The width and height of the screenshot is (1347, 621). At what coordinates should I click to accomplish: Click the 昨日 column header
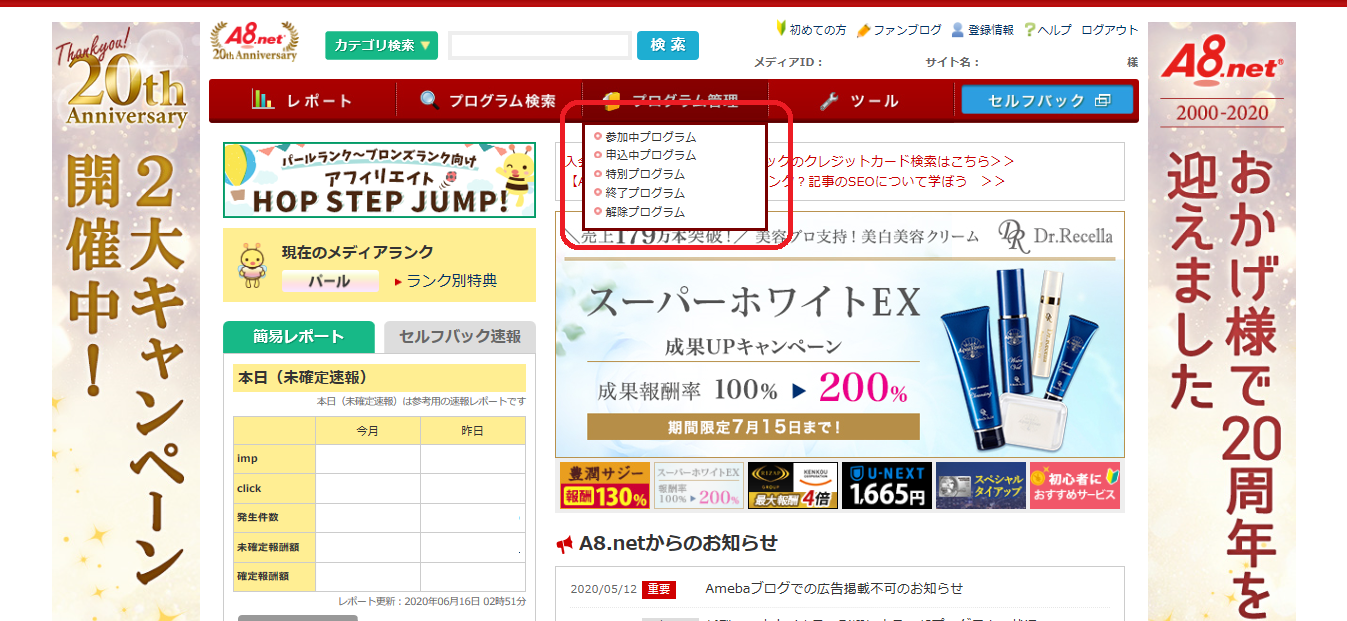click(472, 431)
